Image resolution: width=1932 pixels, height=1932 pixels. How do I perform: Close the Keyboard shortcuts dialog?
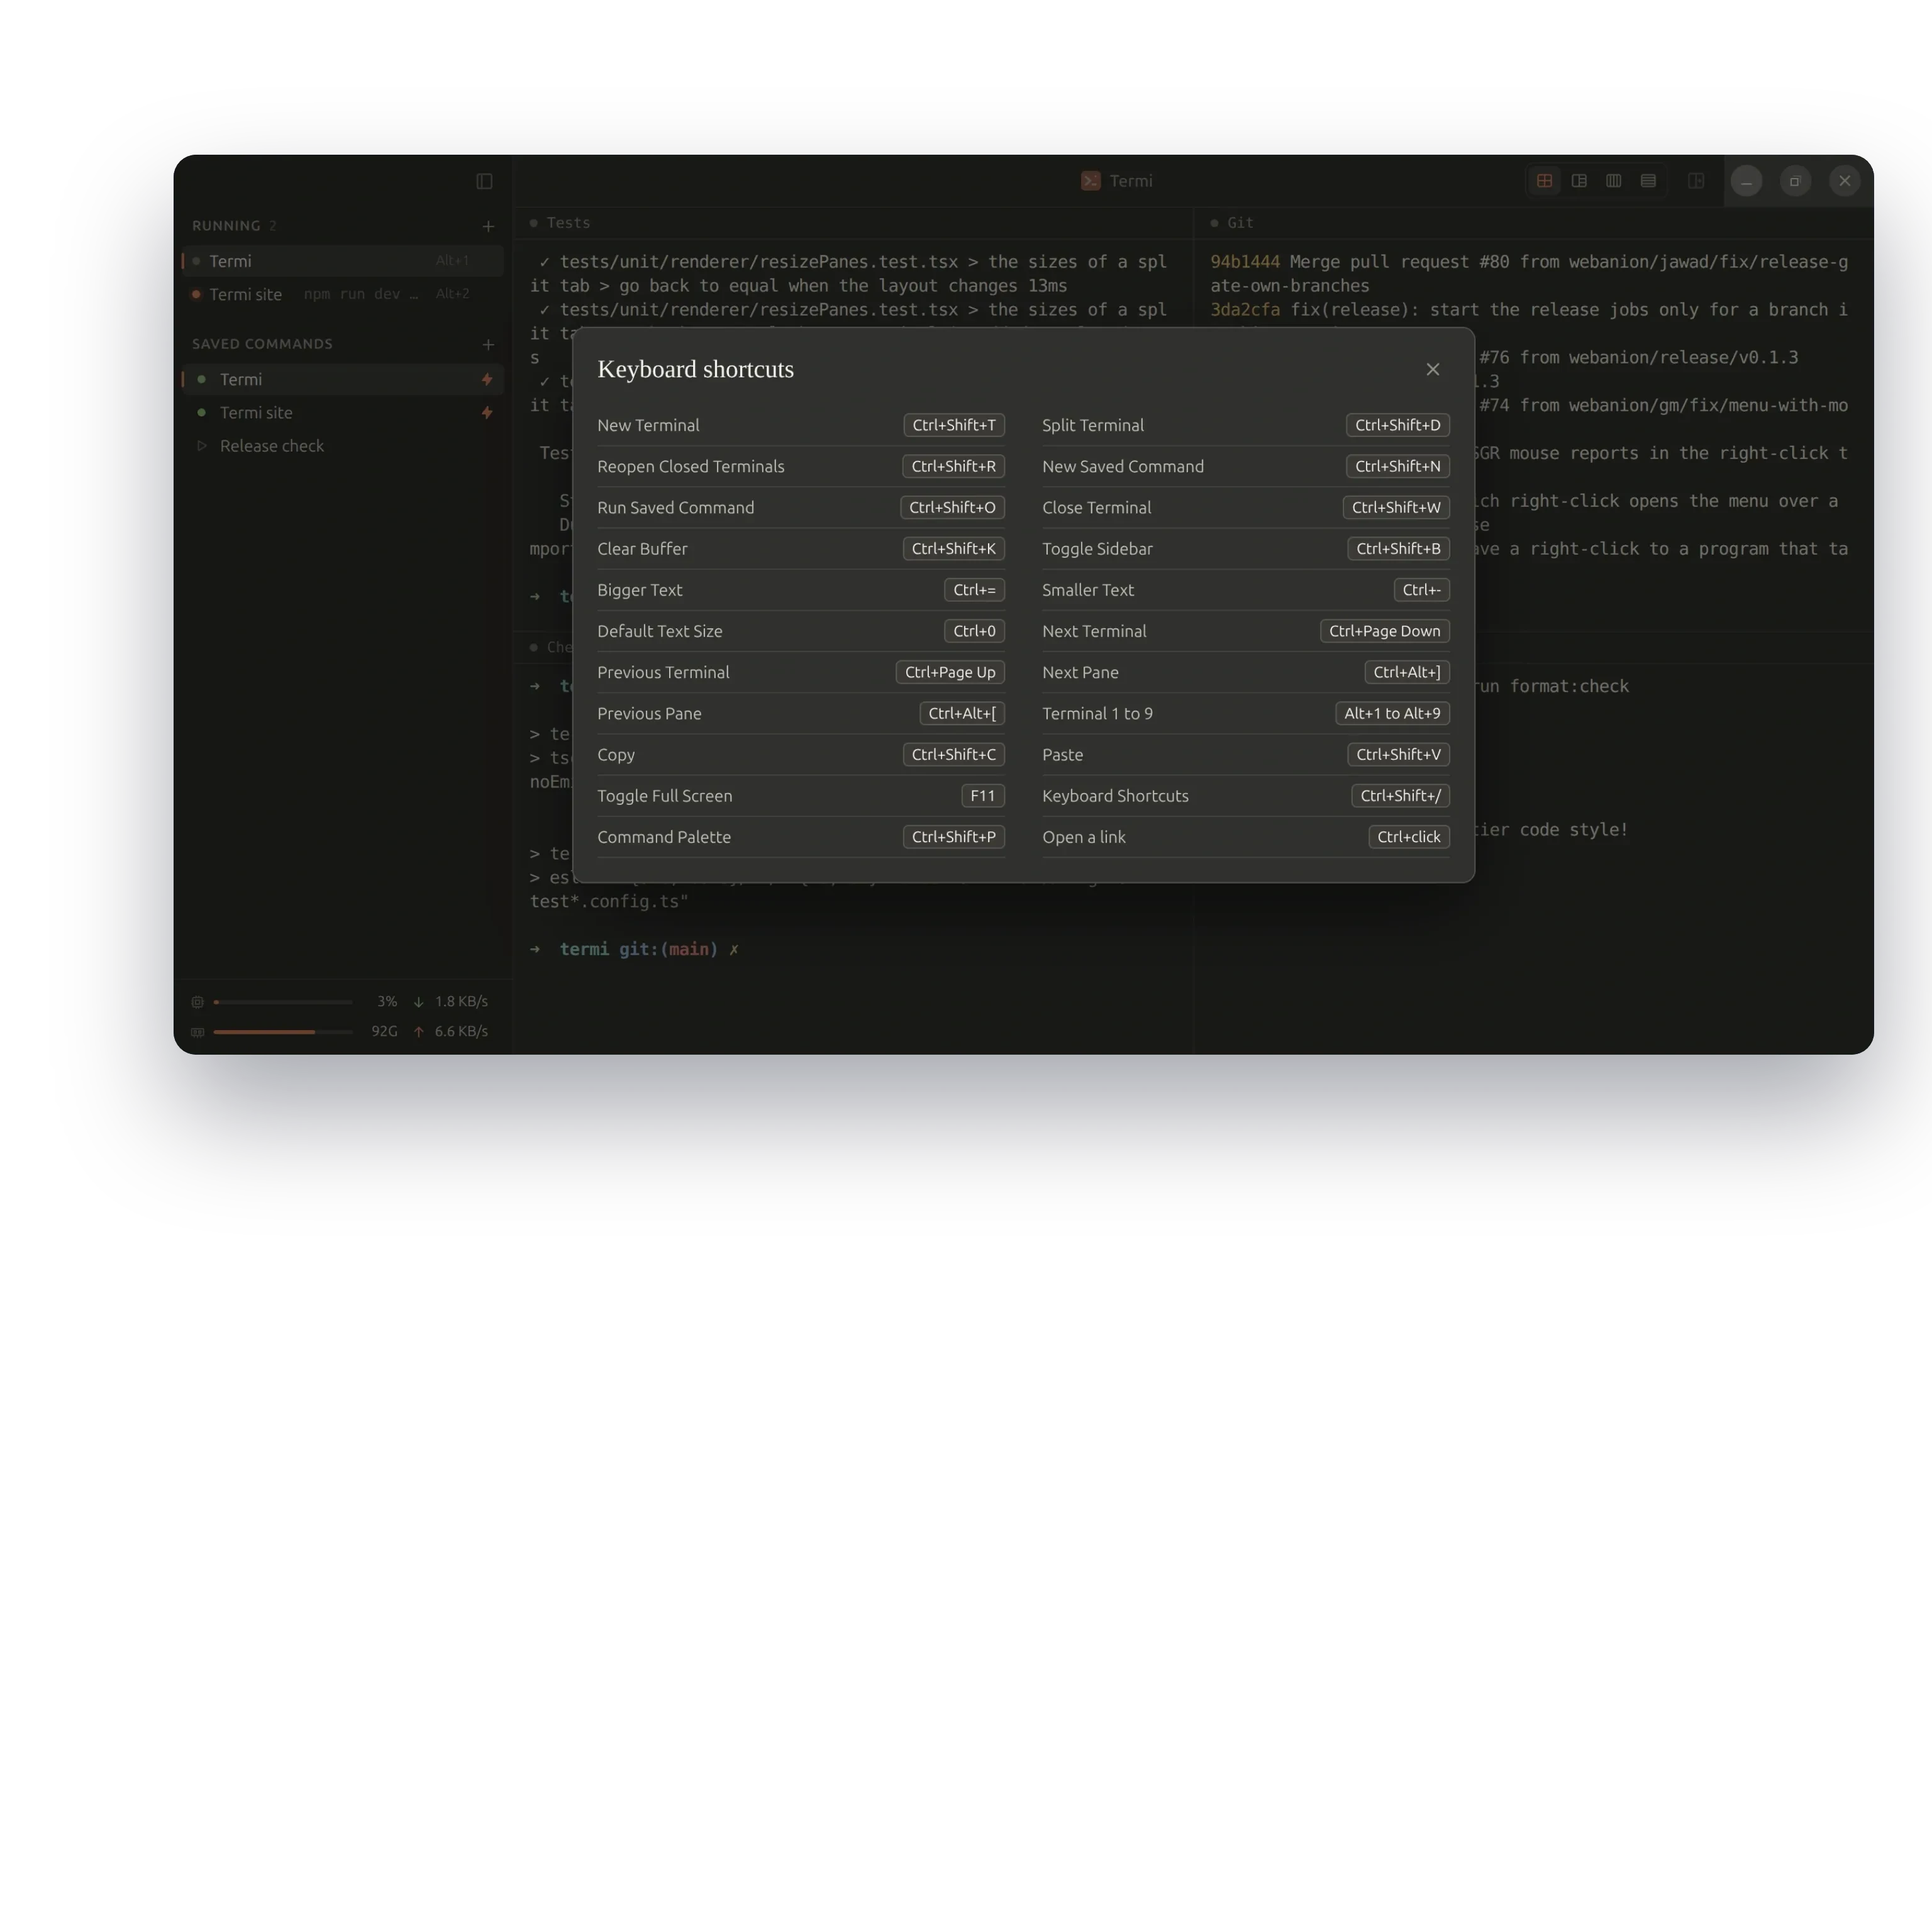[x=1432, y=369]
